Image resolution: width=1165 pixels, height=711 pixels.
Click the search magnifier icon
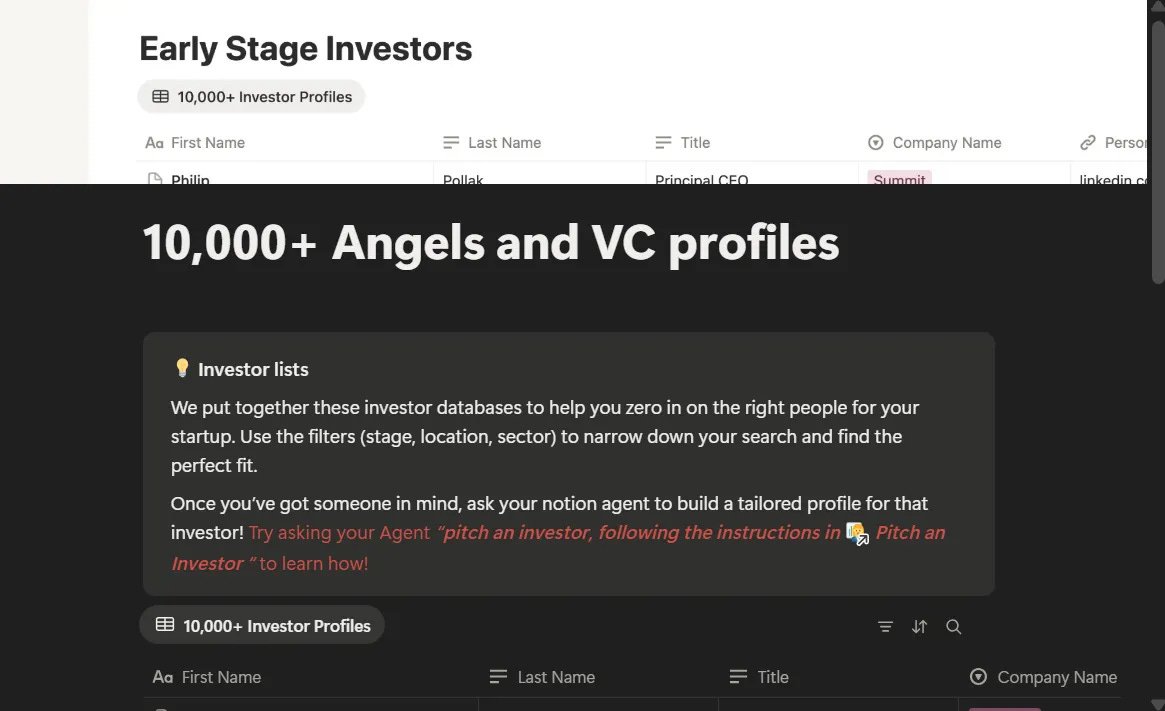(x=953, y=627)
